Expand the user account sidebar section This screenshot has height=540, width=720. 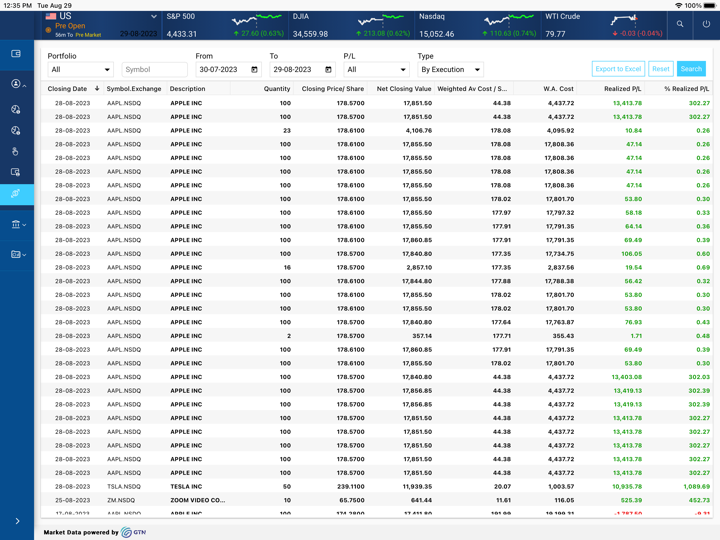click(16, 84)
